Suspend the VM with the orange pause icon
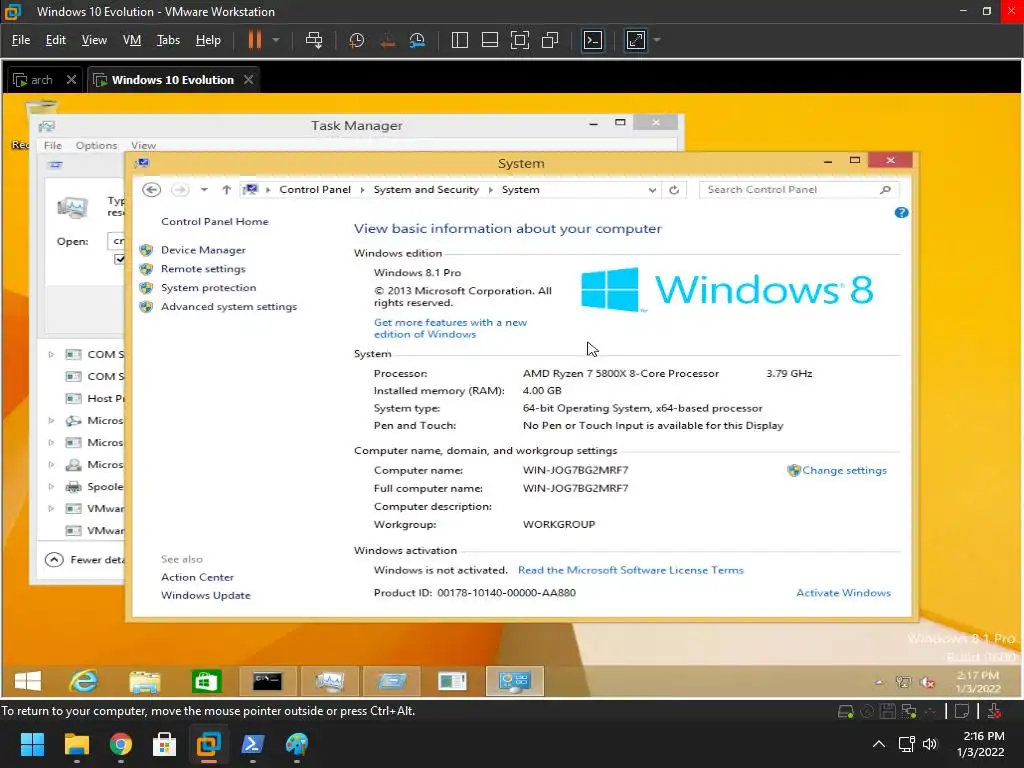Screen dimensions: 1024x768 click(255, 40)
